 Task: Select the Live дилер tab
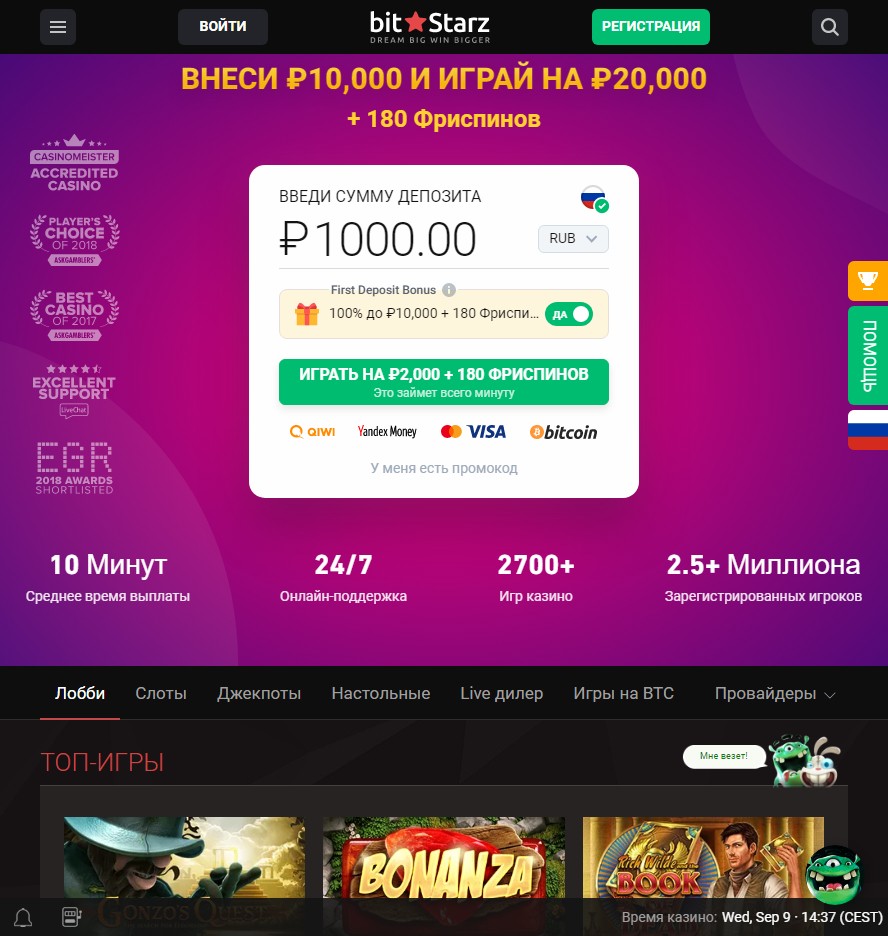(501, 694)
